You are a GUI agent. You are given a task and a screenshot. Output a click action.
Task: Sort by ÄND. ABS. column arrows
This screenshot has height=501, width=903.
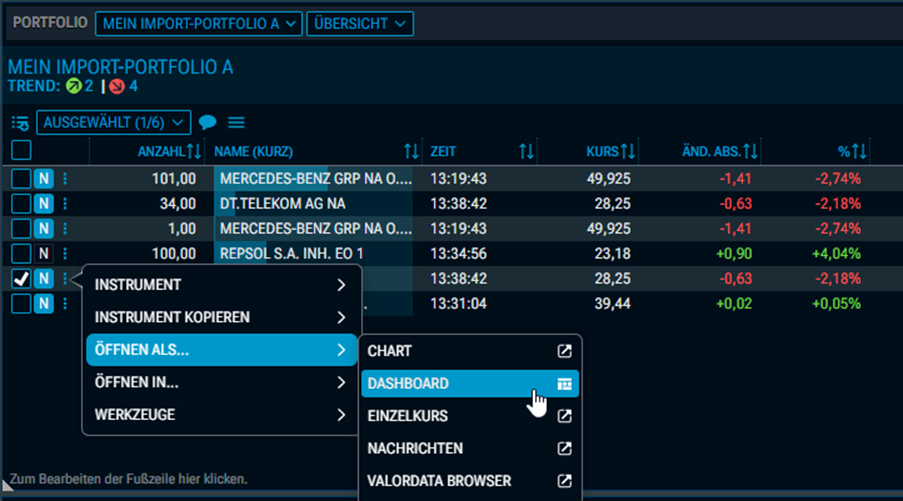point(750,151)
